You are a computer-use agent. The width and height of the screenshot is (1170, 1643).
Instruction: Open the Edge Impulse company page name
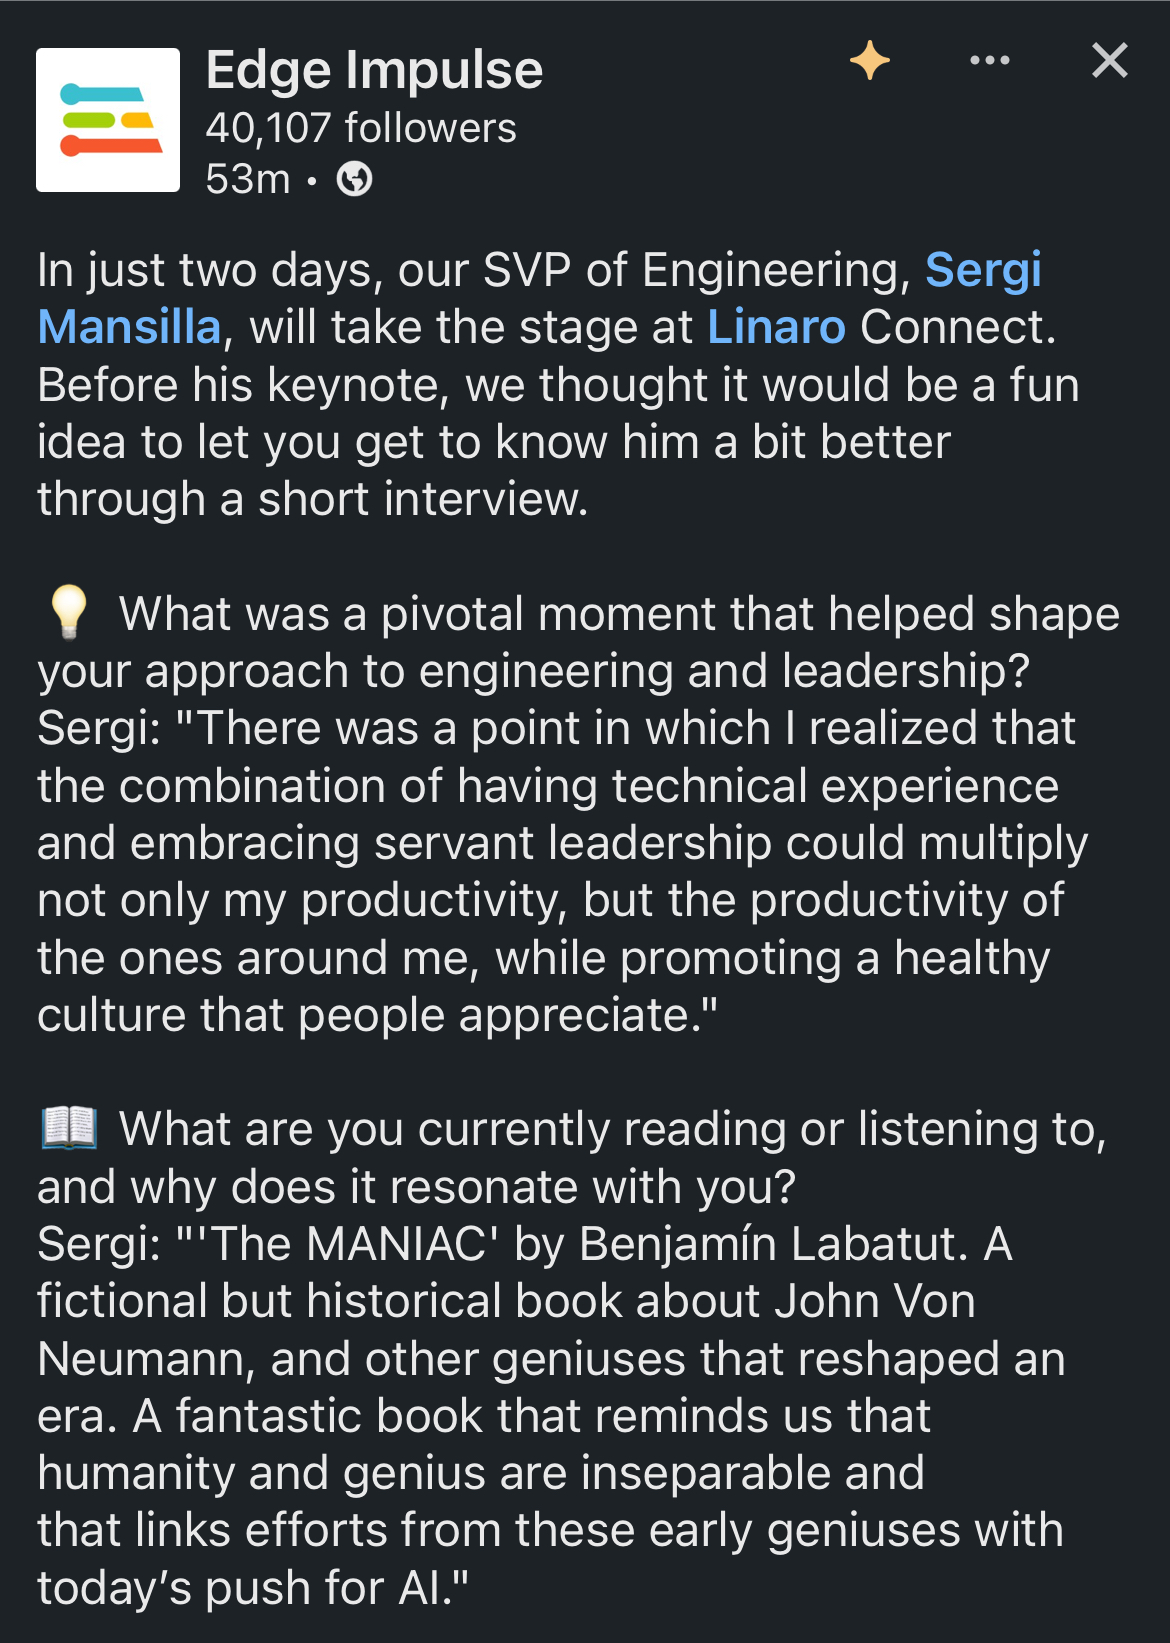pos(374,70)
